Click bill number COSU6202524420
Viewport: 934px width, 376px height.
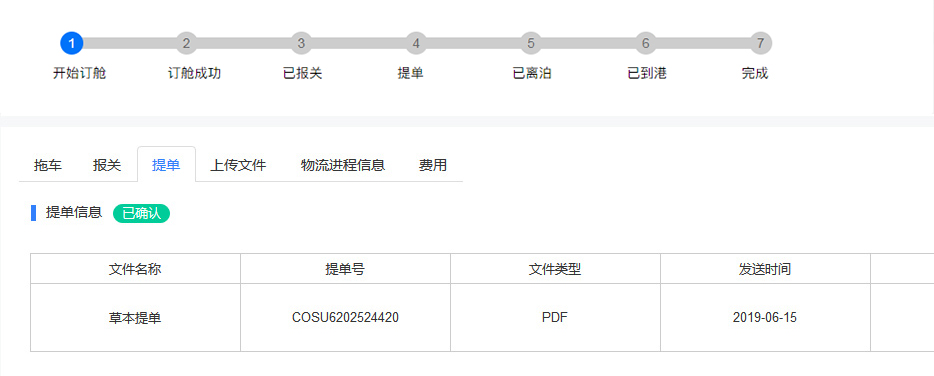point(345,318)
